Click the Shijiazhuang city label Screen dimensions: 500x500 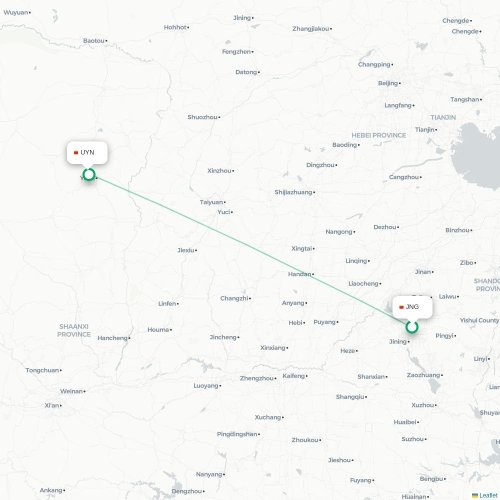[x=293, y=192]
